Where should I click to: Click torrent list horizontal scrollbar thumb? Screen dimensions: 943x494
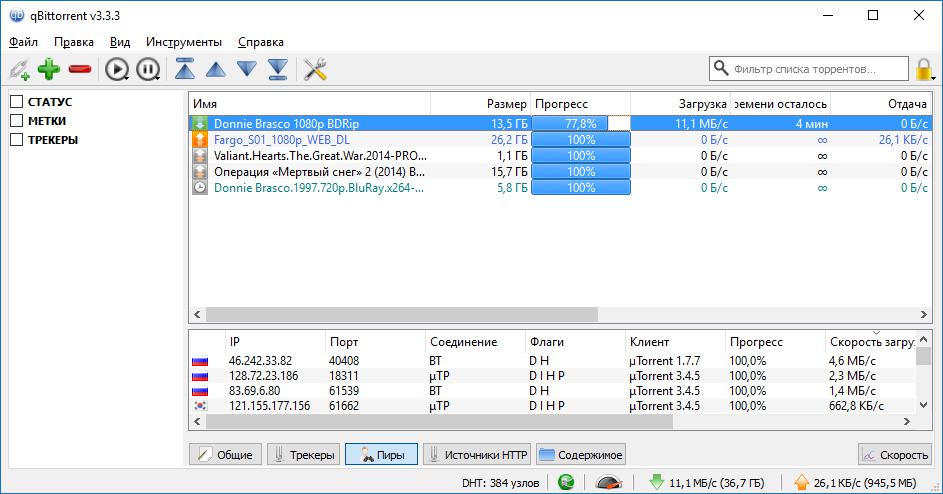click(x=402, y=314)
